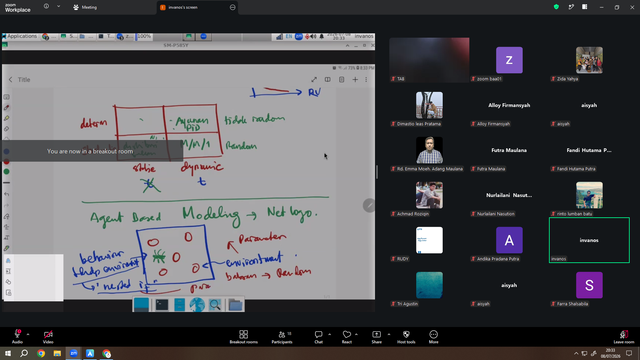
Task: Open the React emoji menu
Action: click(x=347, y=337)
